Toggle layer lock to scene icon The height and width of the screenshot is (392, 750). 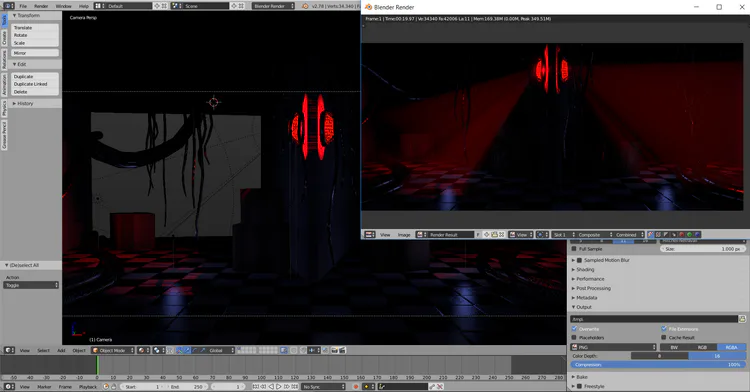[284, 350]
